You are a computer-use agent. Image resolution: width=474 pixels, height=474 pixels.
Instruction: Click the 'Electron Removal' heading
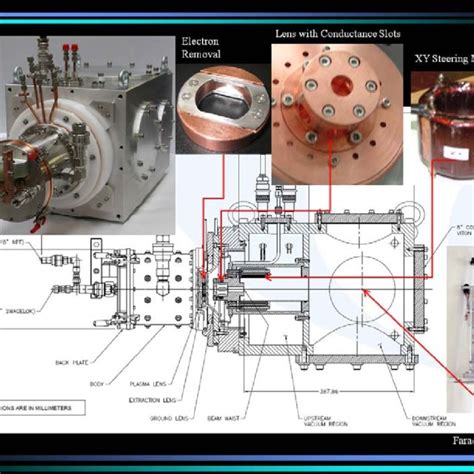[x=201, y=48]
